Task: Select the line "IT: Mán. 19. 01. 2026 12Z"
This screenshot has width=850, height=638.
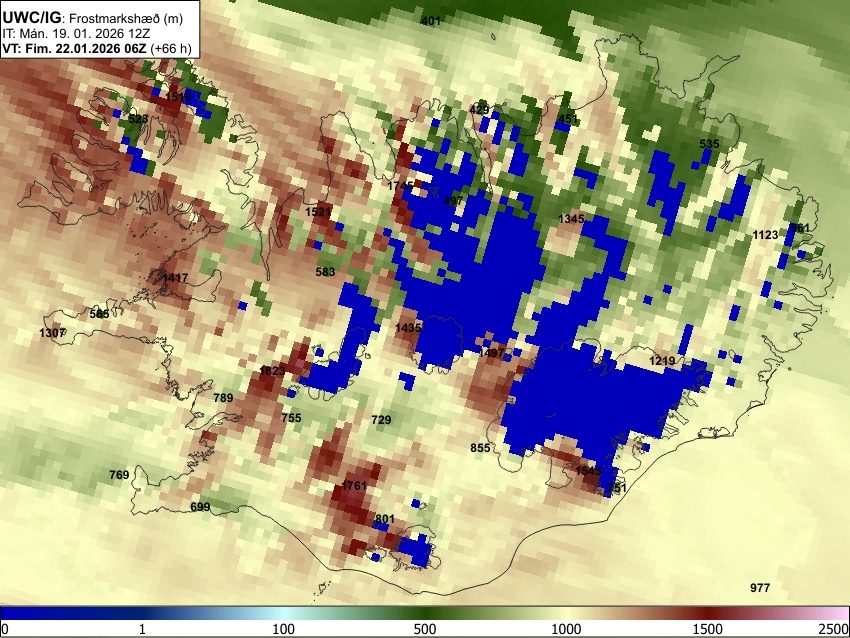Action: pos(76,33)
